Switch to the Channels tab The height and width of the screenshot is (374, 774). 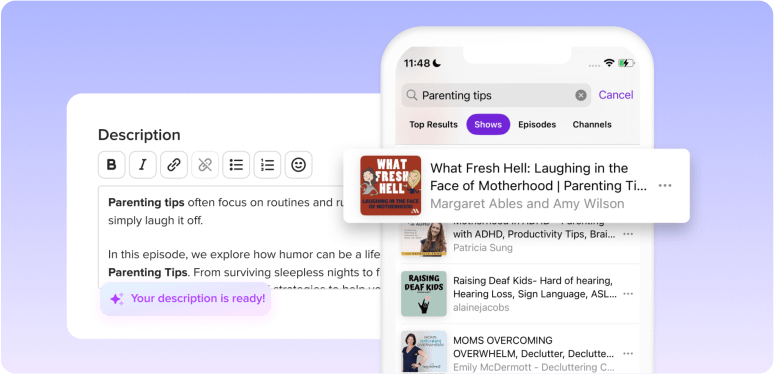click(x=592, y=124)
